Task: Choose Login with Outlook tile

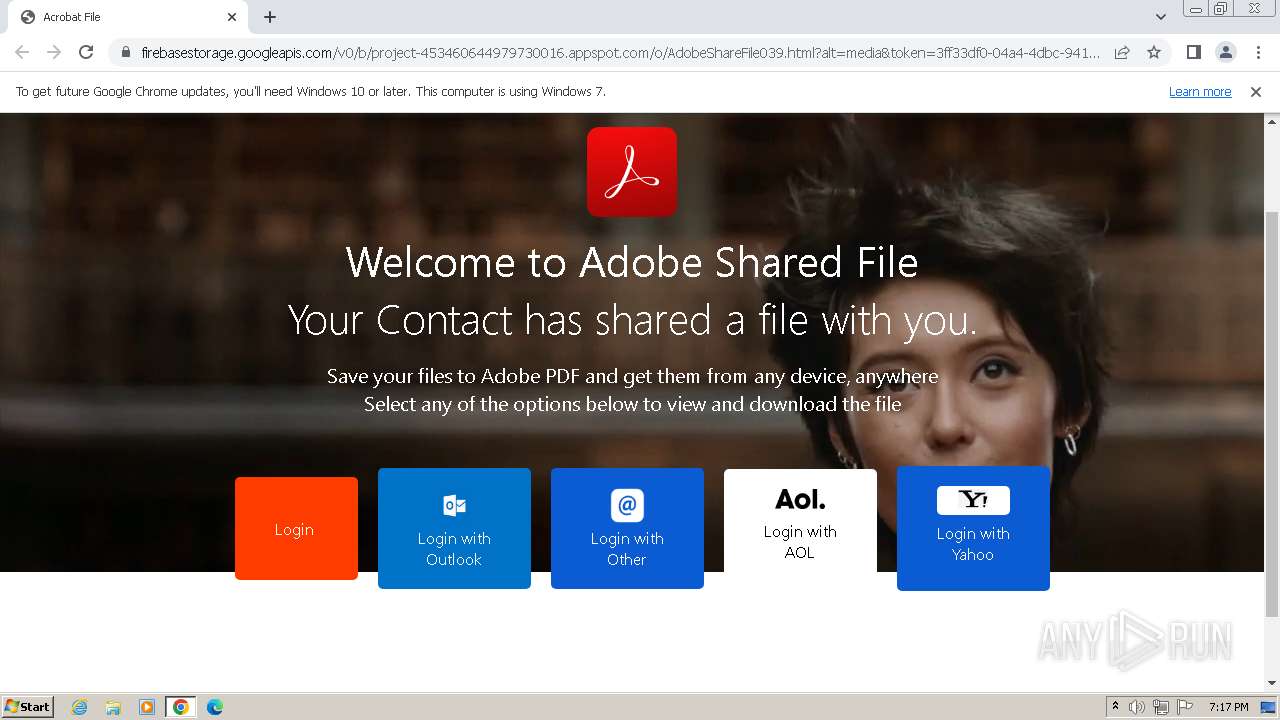Action: [x=454, y=528]
